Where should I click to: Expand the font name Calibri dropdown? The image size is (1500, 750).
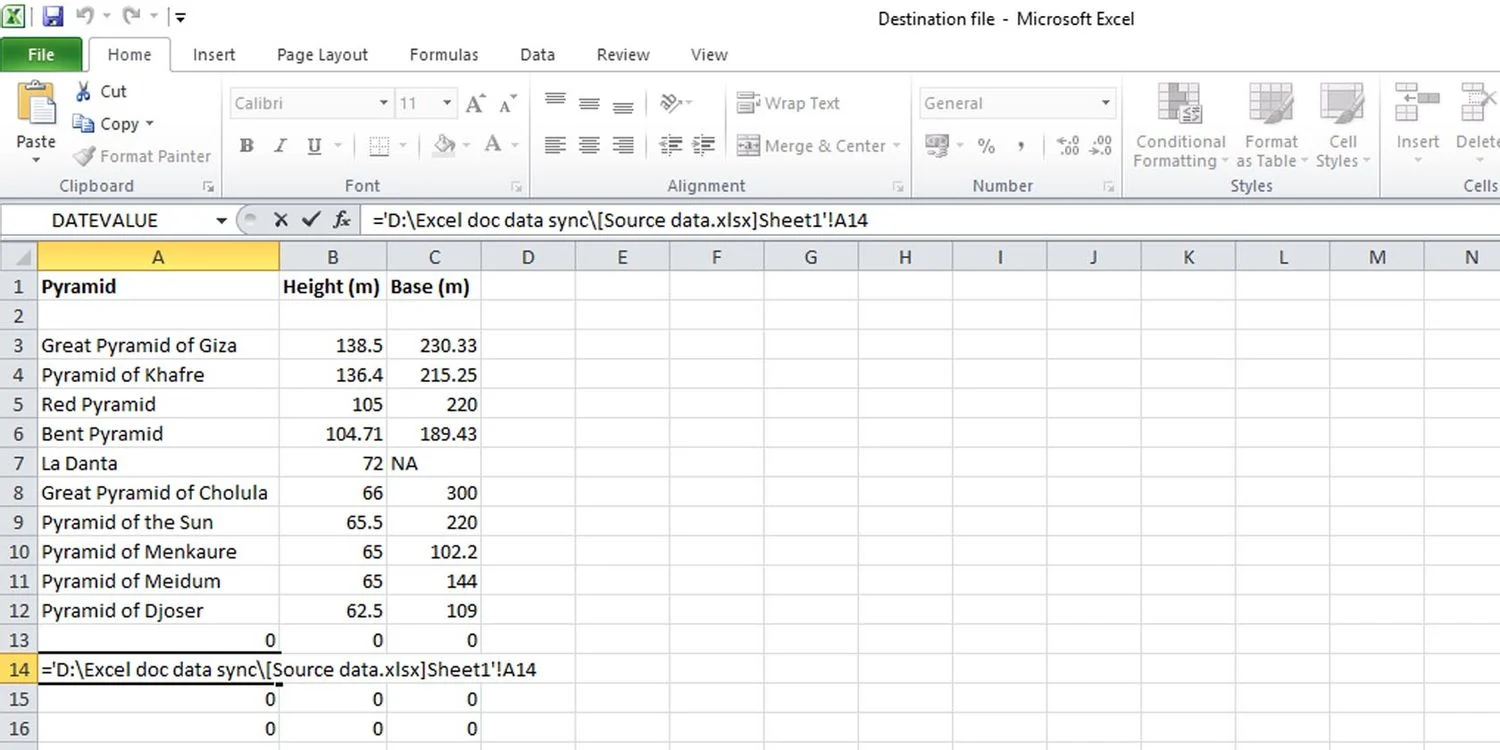pyautogui.click(x=384, y=103)
